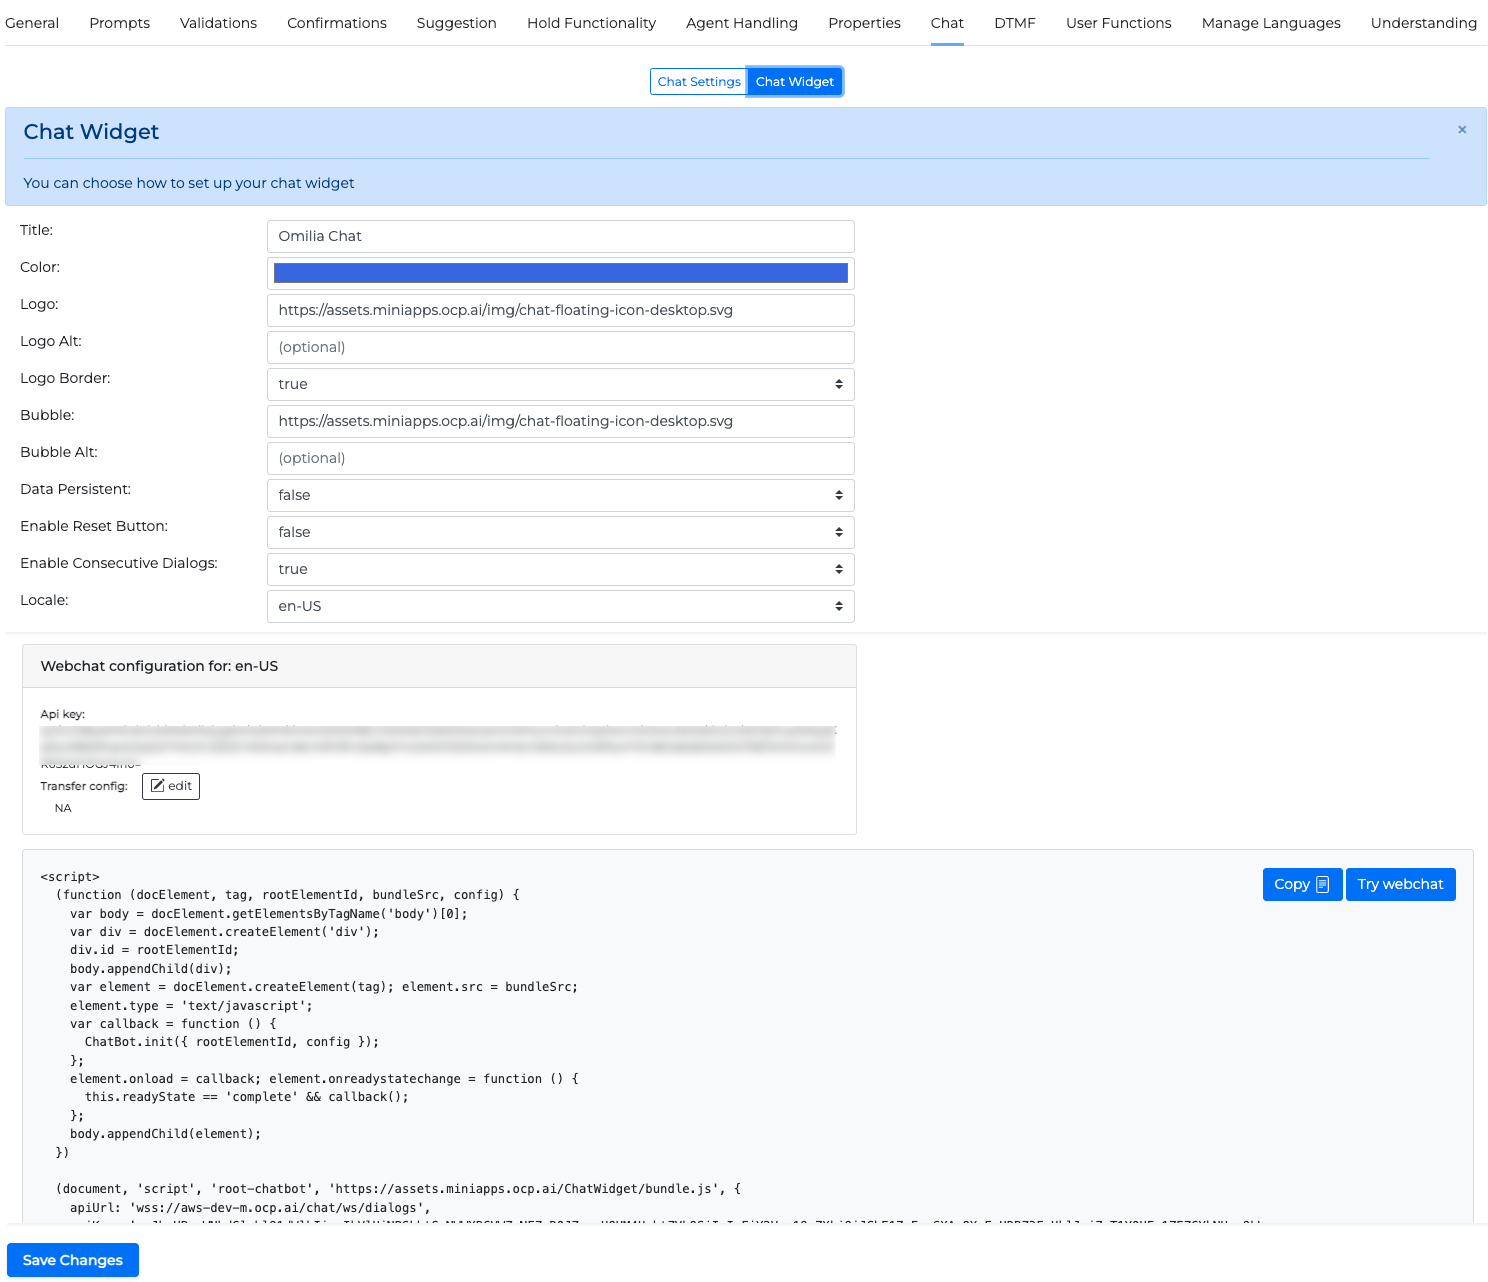This screenshot has height=1282, width=1488.
Task: Open the Logo Border selector arrows
Action: 839,384
